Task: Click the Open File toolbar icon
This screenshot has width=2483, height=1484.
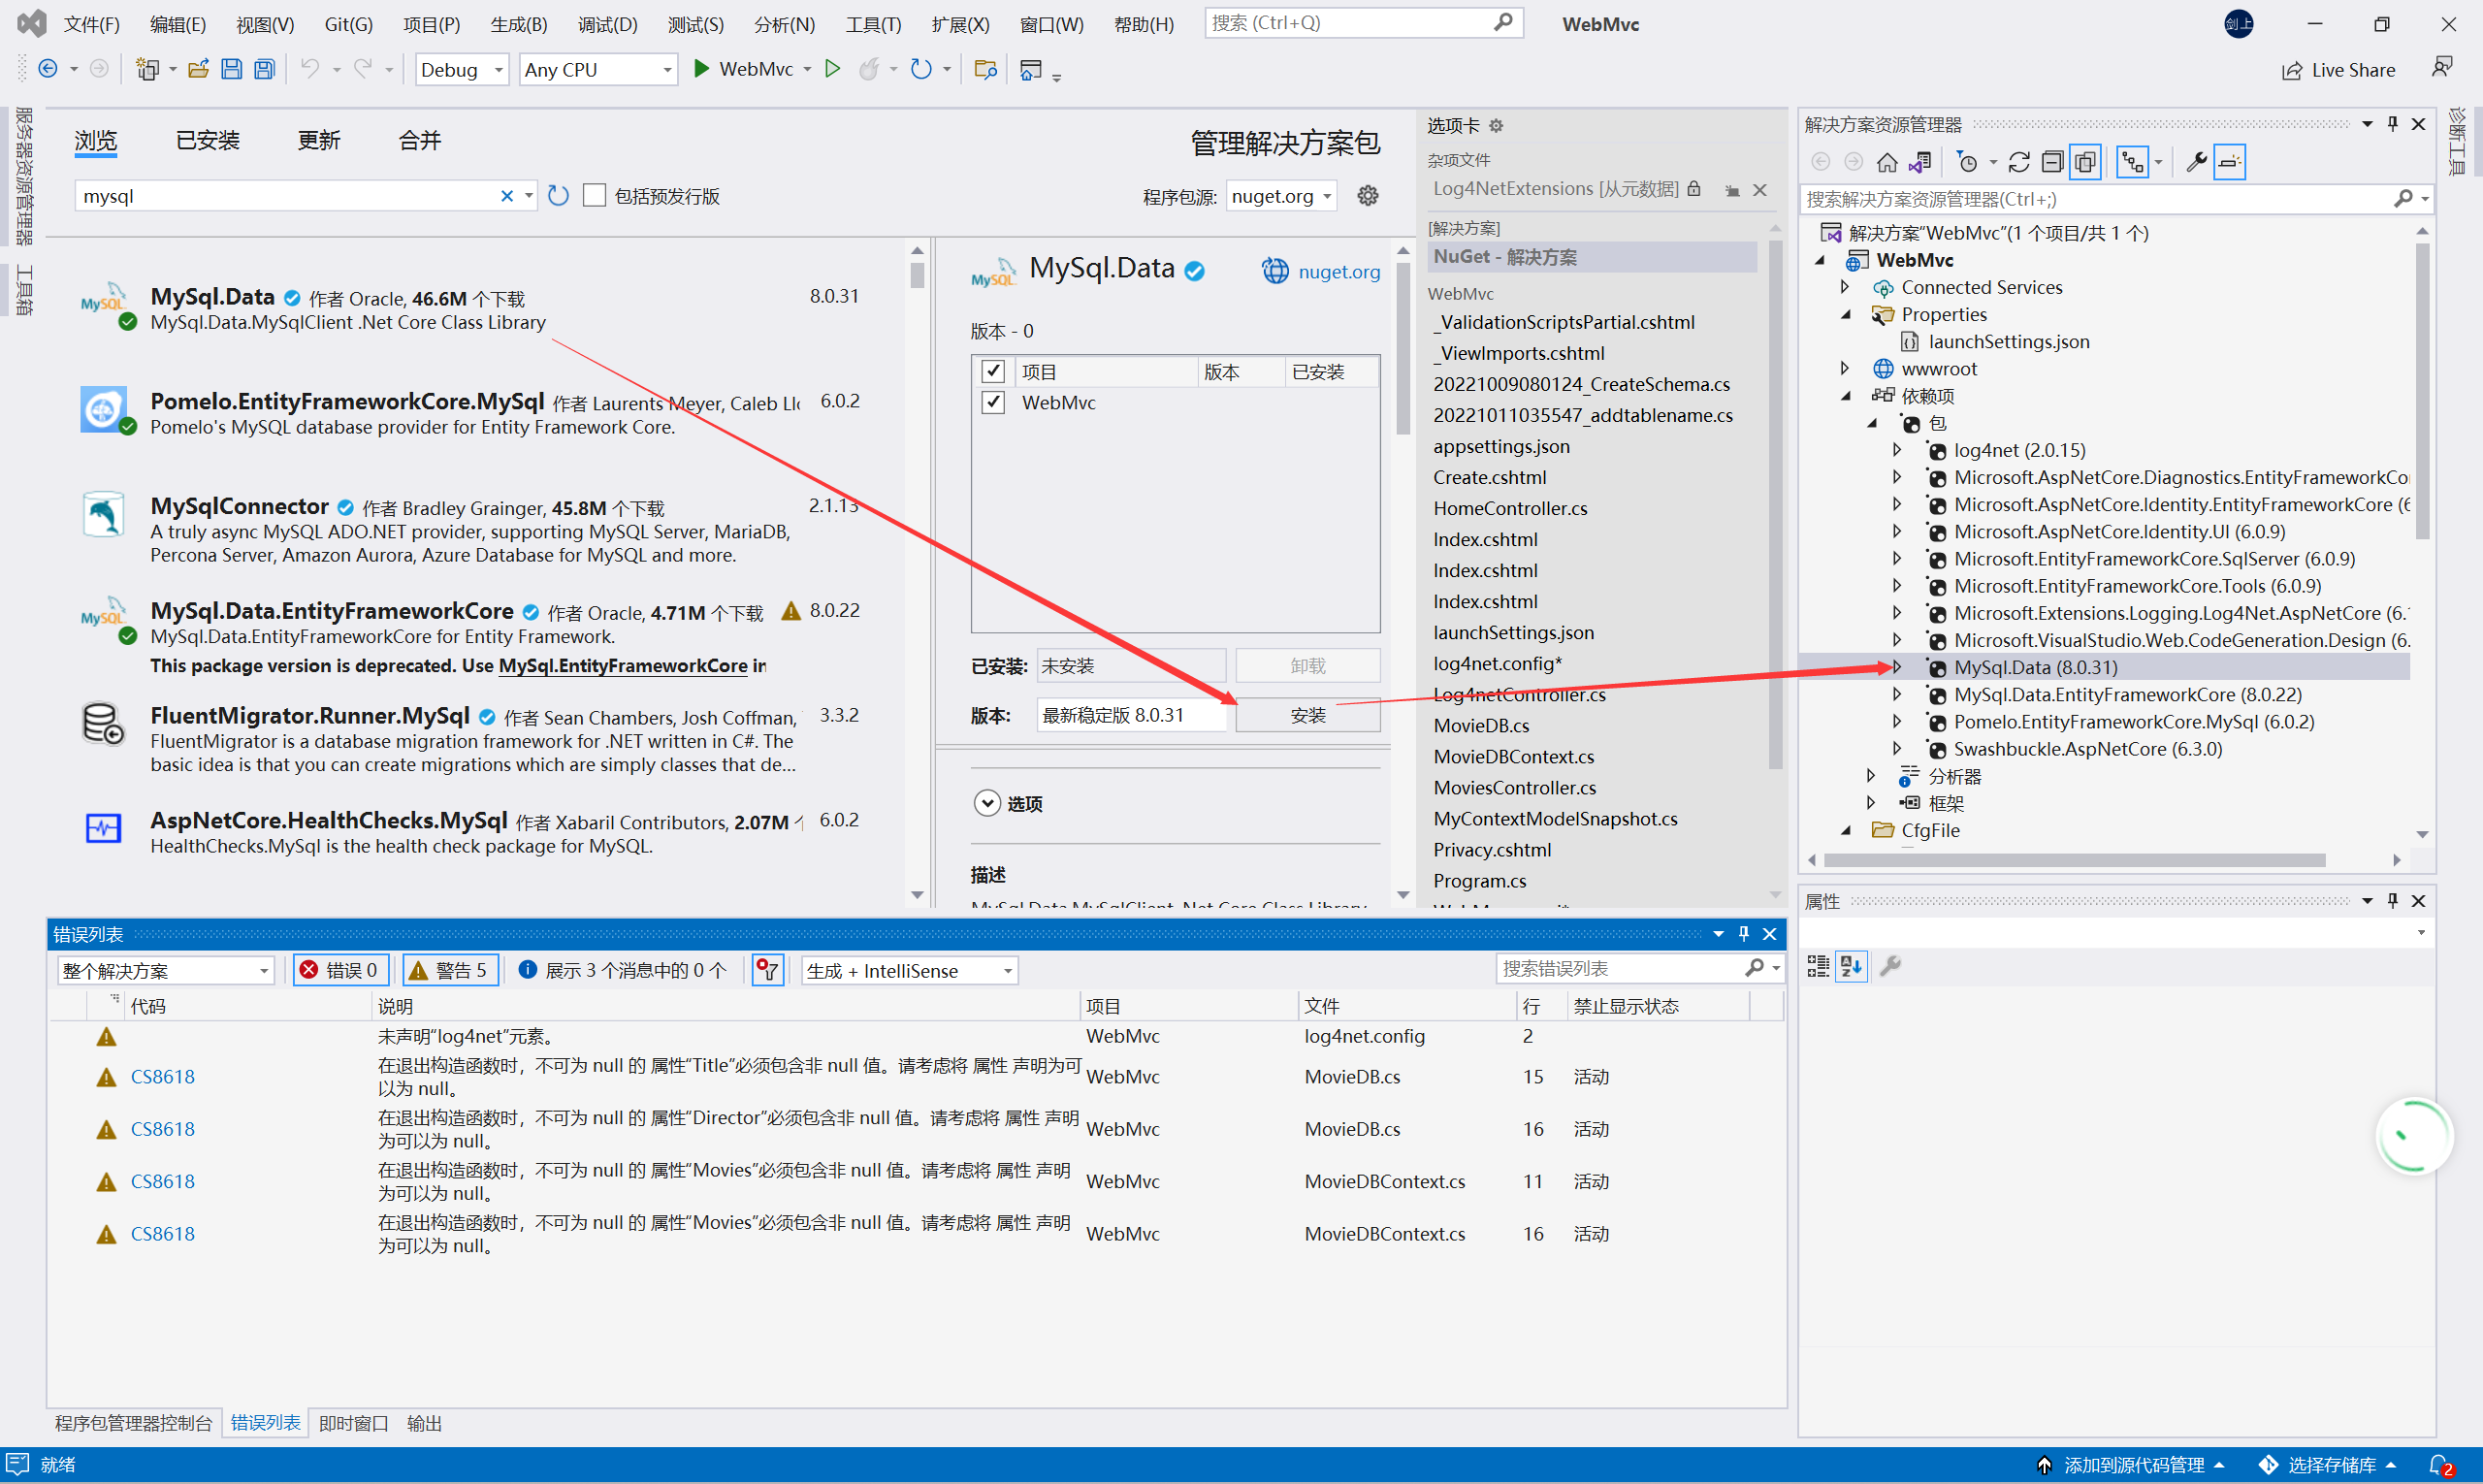Action: (198, 69)
